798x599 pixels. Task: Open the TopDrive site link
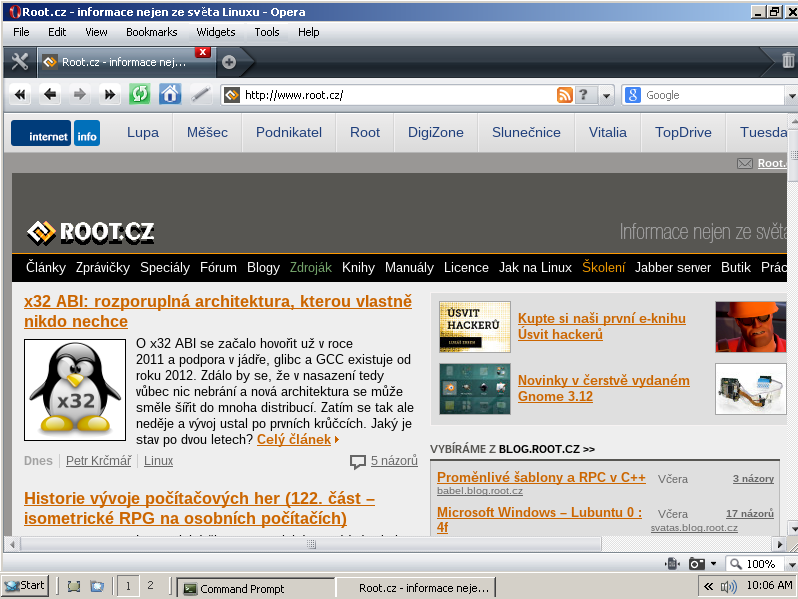coord(683,132)
